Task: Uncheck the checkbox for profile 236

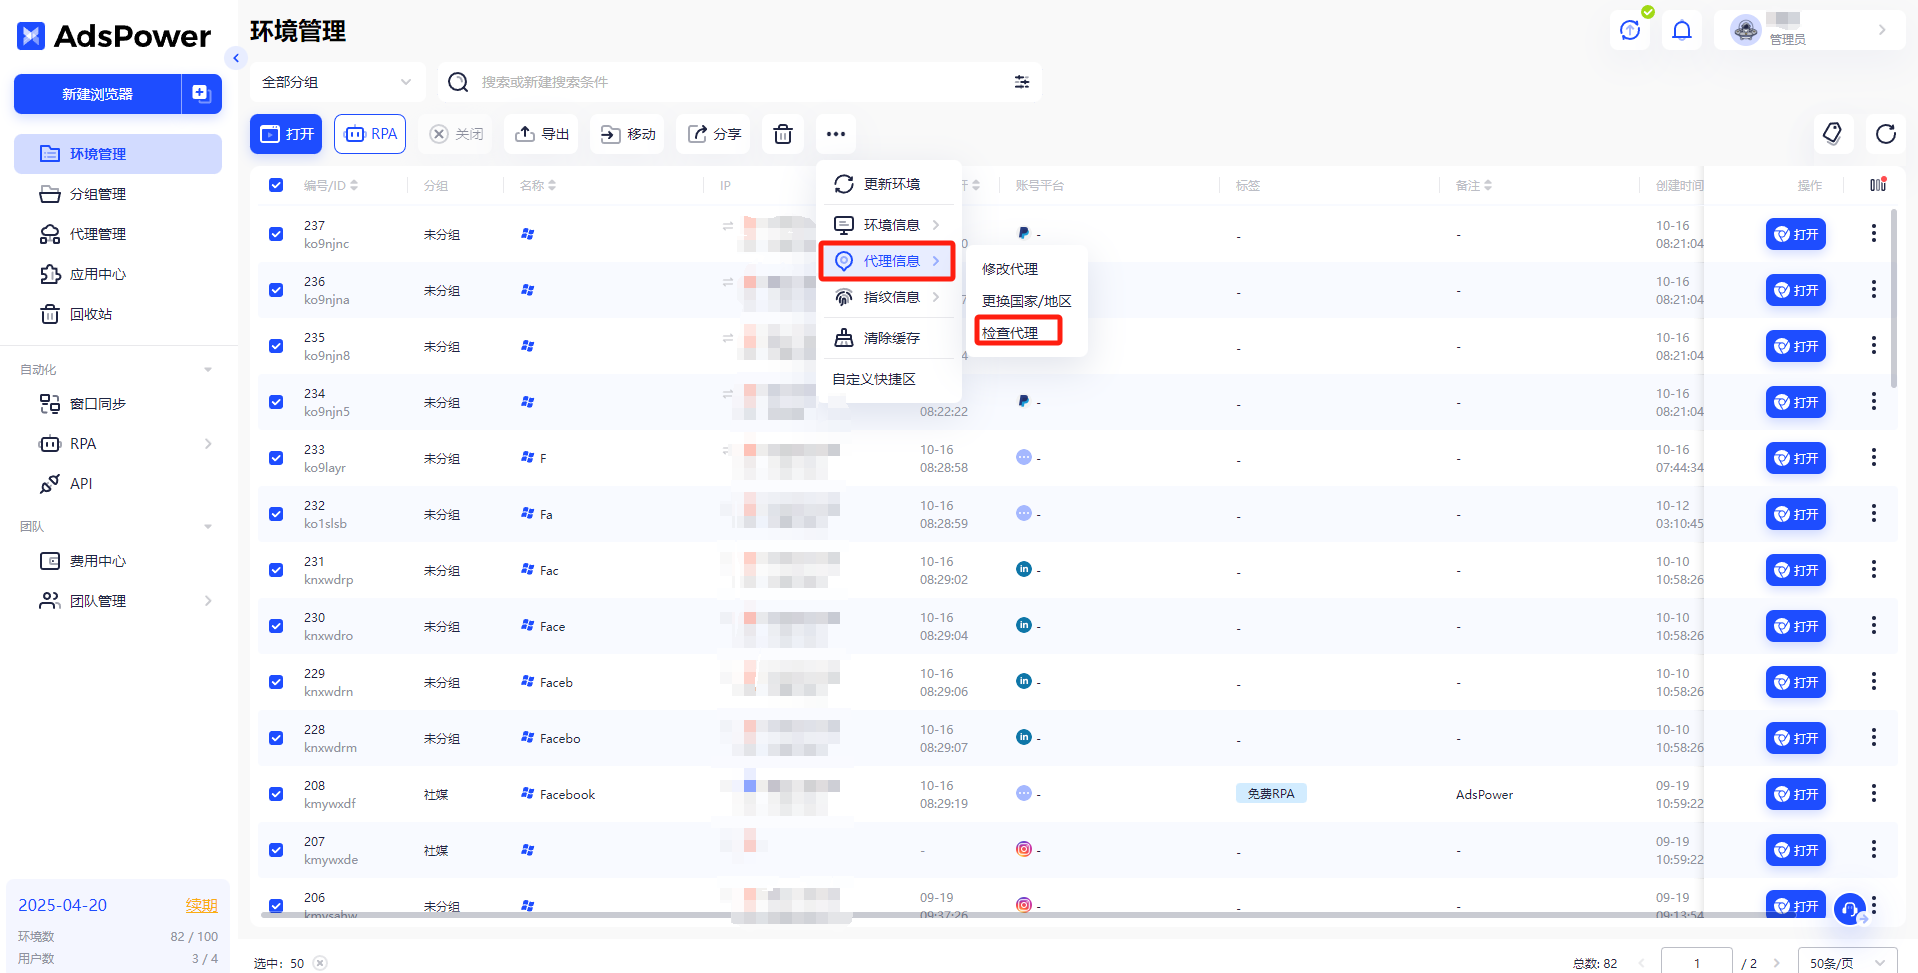Action: 276,290
